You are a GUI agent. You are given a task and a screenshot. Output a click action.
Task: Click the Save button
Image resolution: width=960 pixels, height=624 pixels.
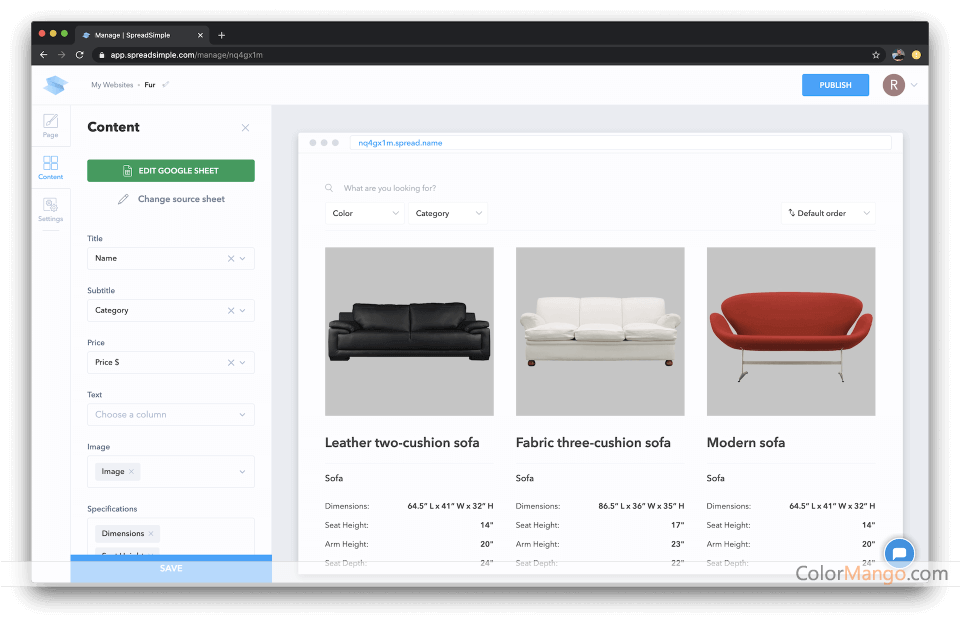(171, 568)
